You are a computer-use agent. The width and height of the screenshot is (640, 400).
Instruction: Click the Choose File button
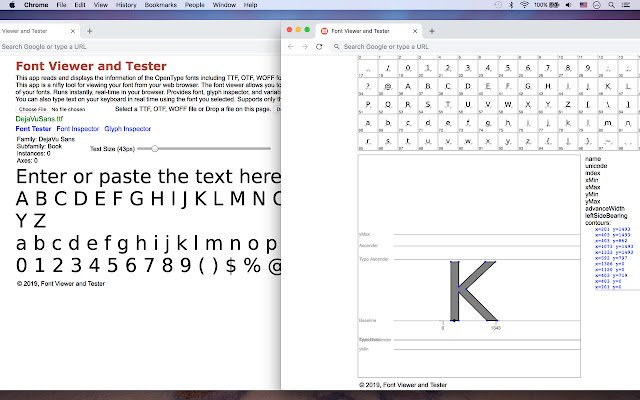(x=33, y=109)
